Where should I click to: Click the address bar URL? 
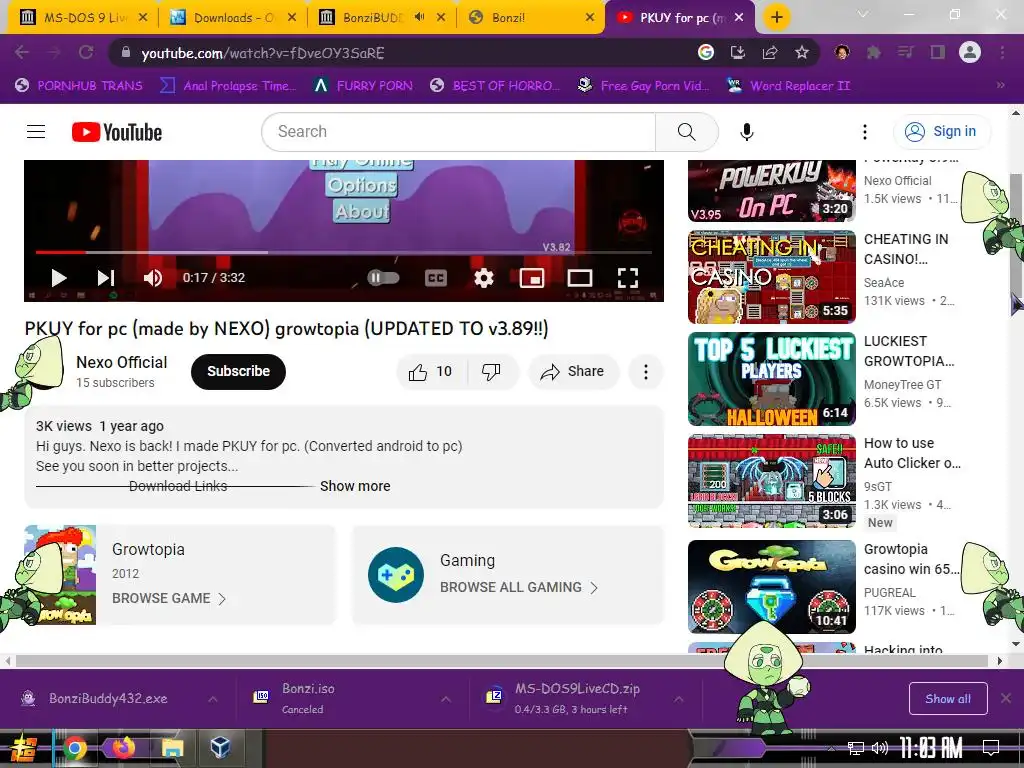(x=263, y=53)
